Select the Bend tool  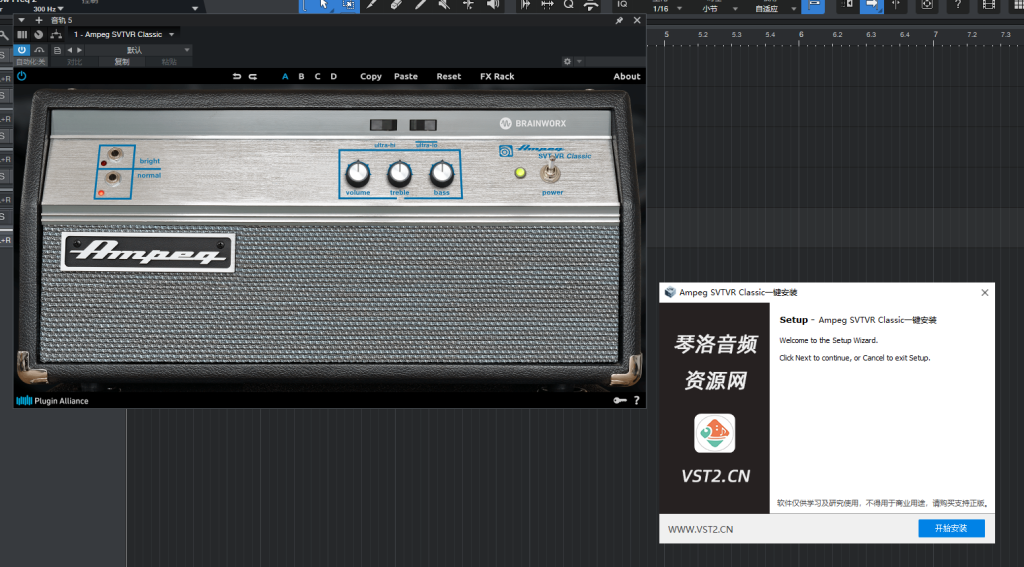point(469,5)
